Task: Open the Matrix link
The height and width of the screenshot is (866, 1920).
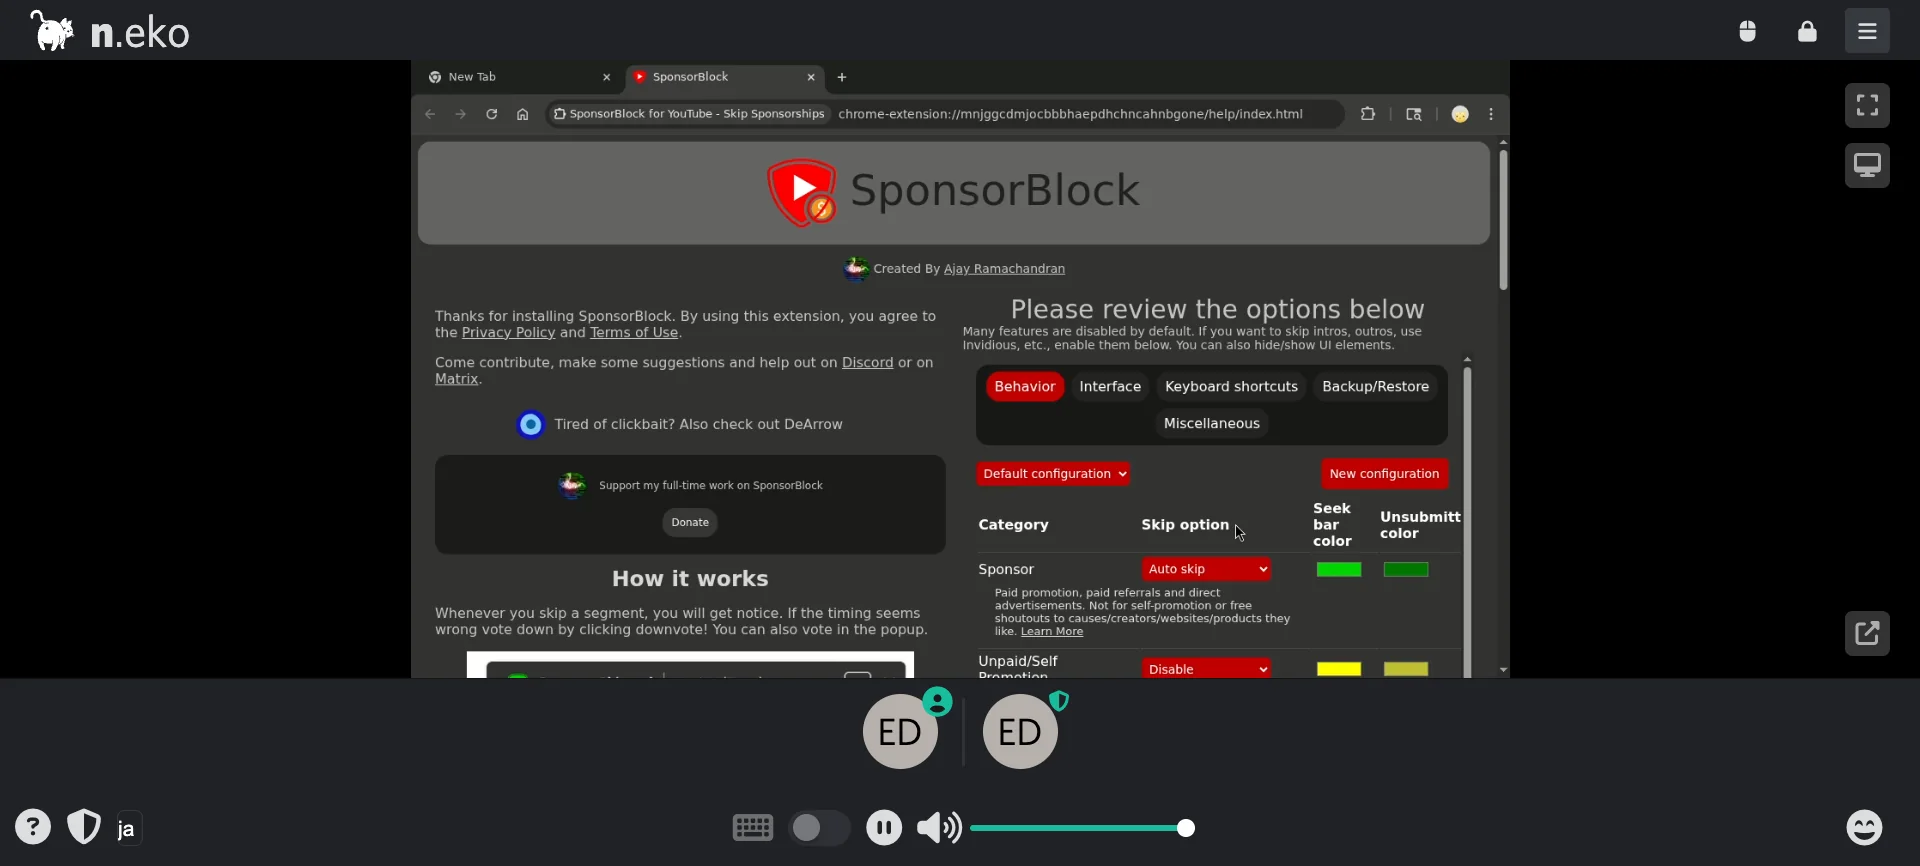Action: tap(456, 379)
